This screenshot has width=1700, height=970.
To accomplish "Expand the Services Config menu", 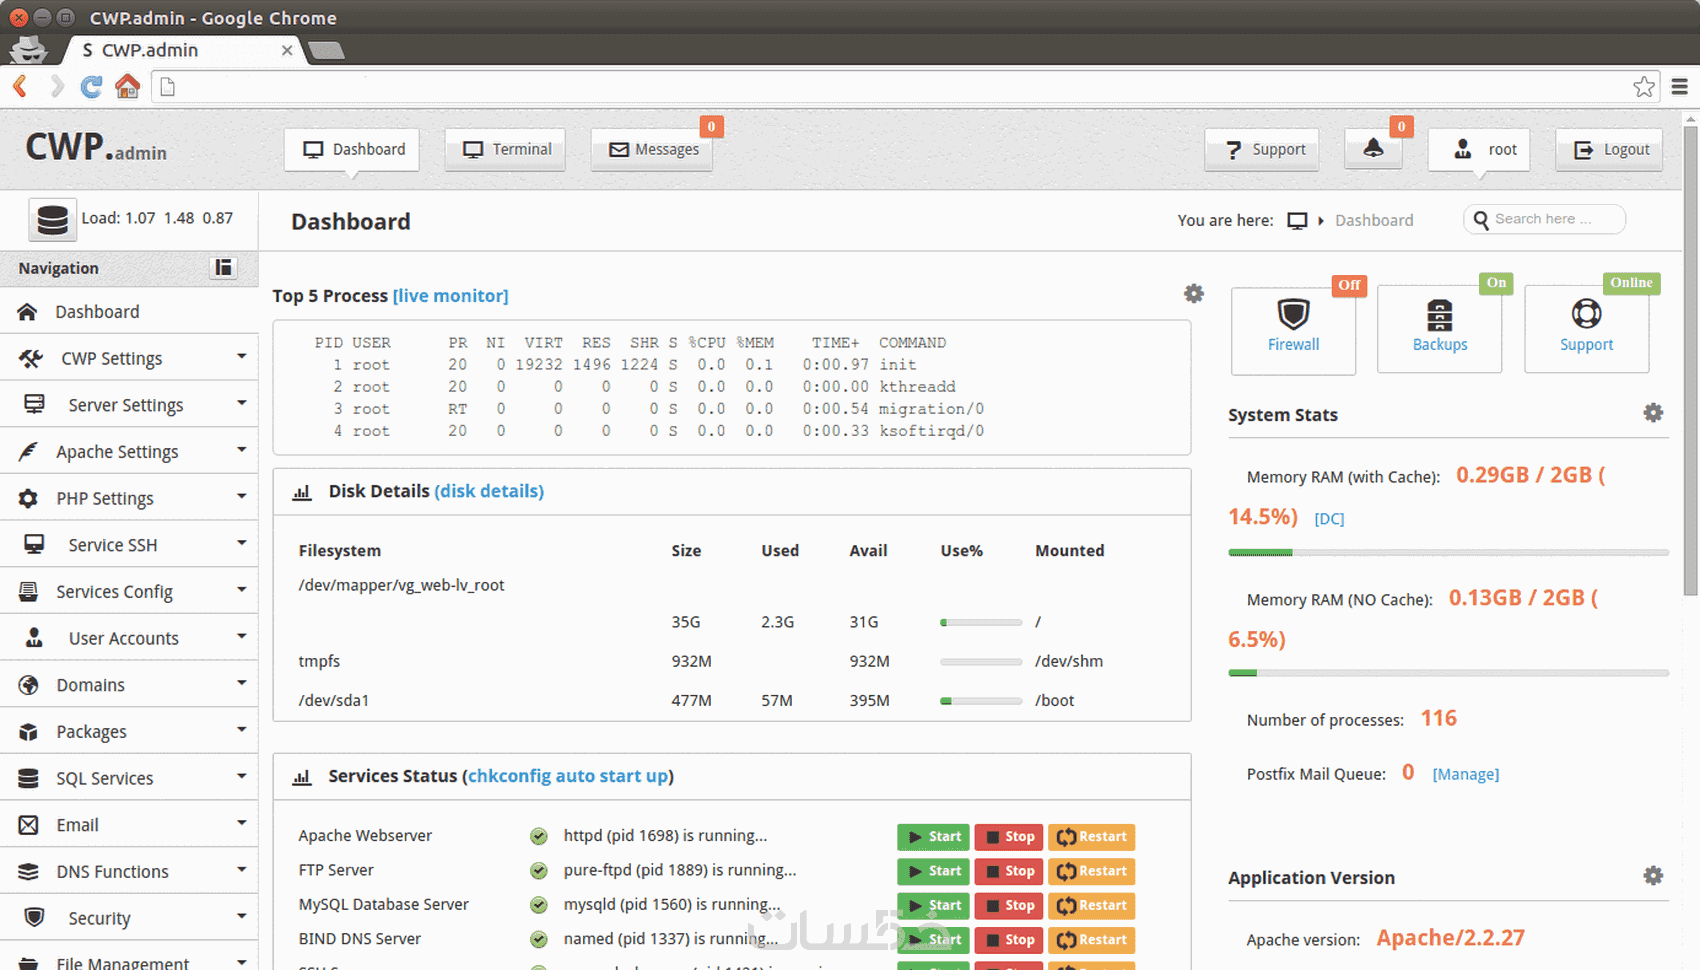I will [129, 591].
